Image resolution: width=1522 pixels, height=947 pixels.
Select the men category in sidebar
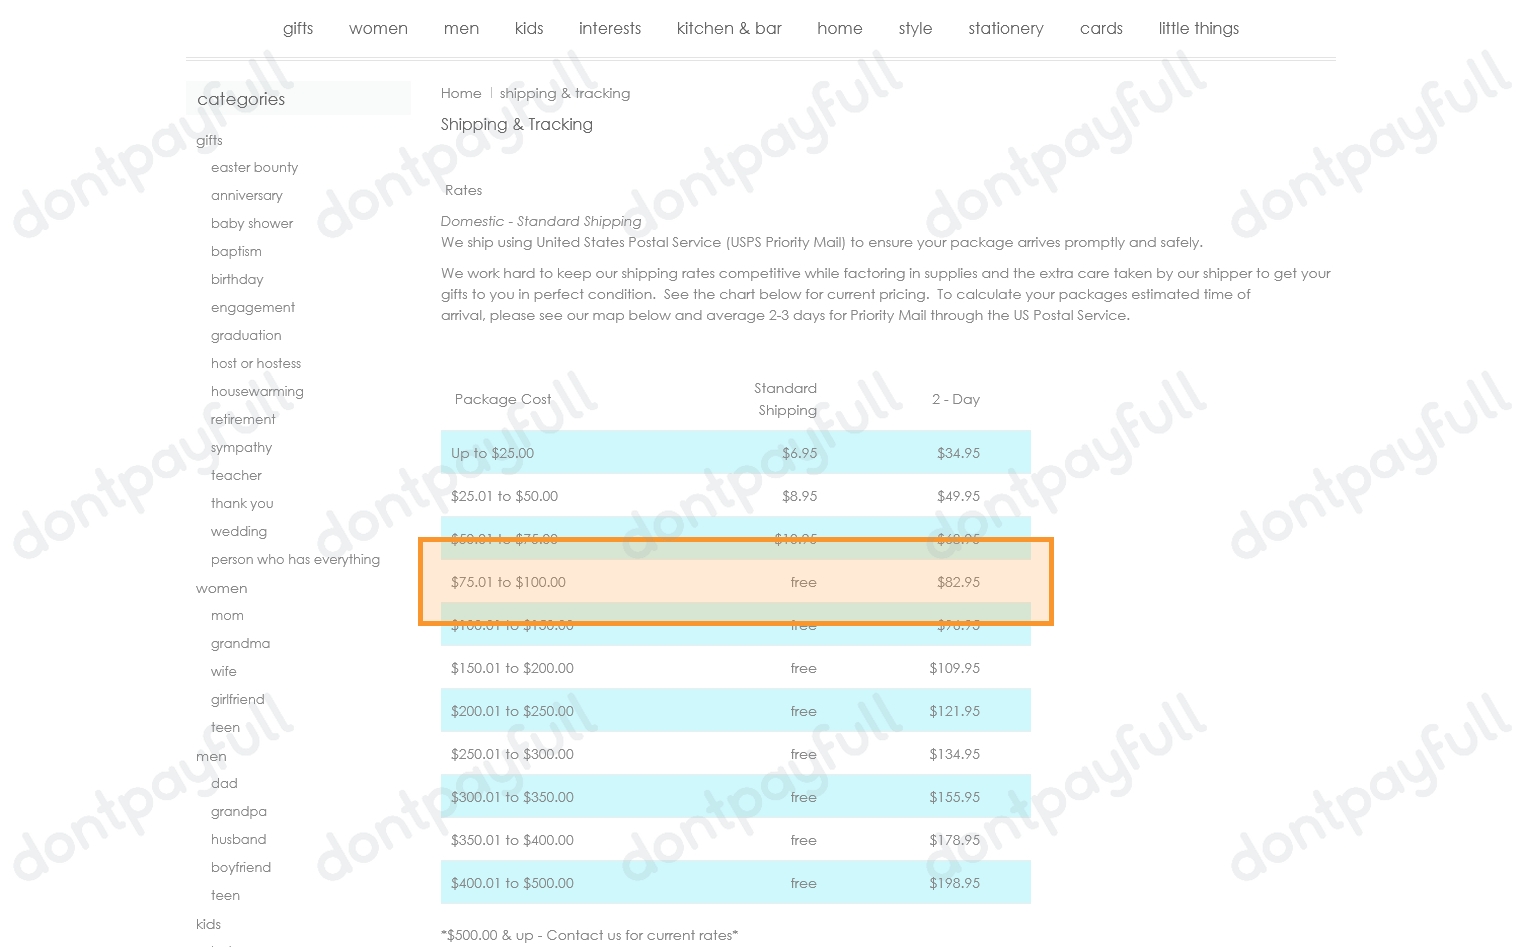point(211,756)
